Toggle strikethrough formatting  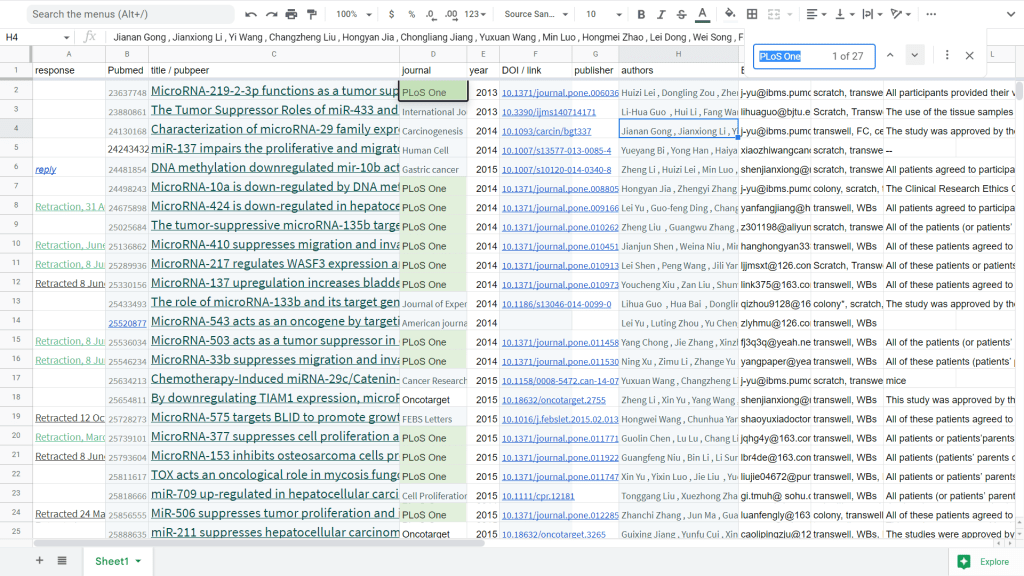[681, 14]
